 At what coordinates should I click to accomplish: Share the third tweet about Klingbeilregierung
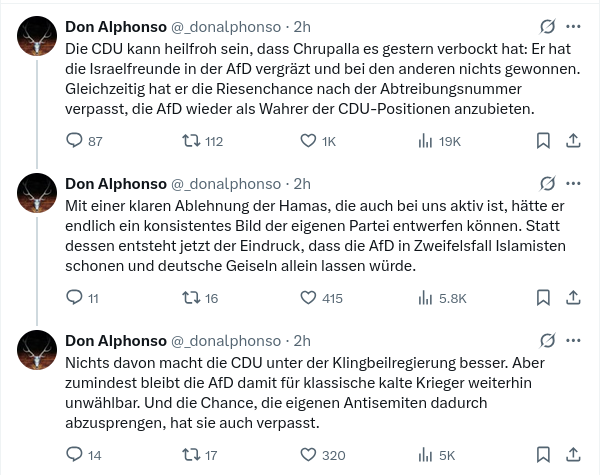click(573, 455)
